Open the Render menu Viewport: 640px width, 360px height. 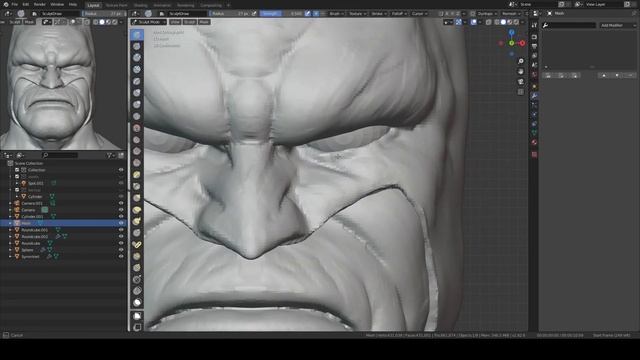40,4
